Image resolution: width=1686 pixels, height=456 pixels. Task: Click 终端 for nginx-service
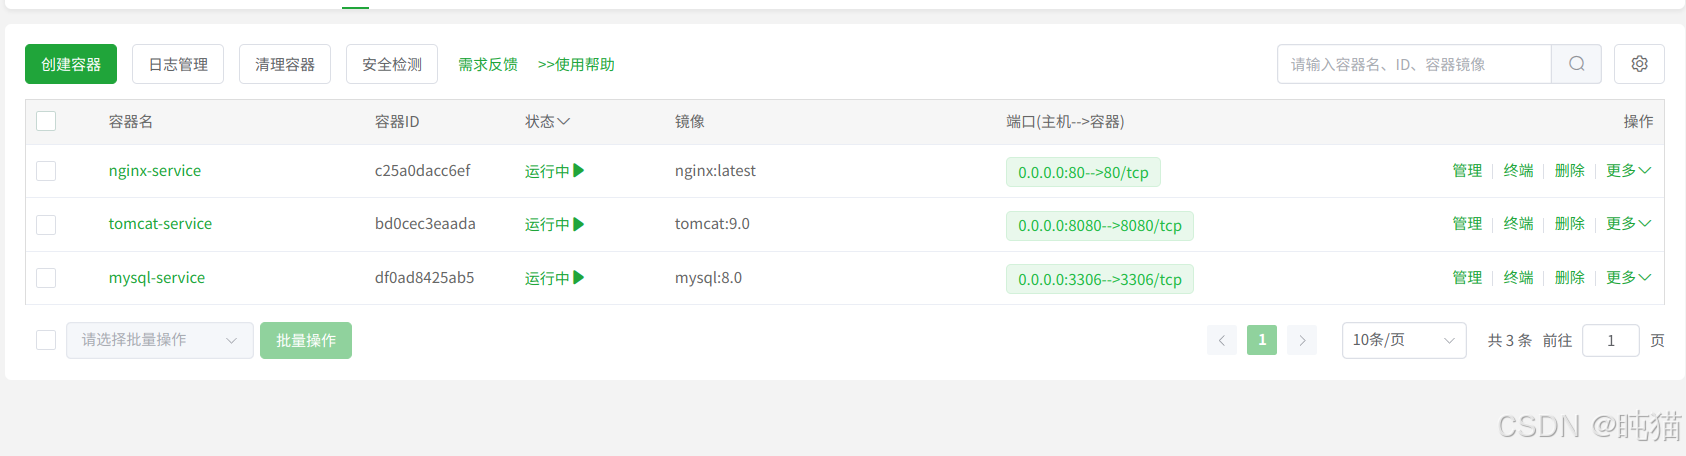(x=1518, y=171)
